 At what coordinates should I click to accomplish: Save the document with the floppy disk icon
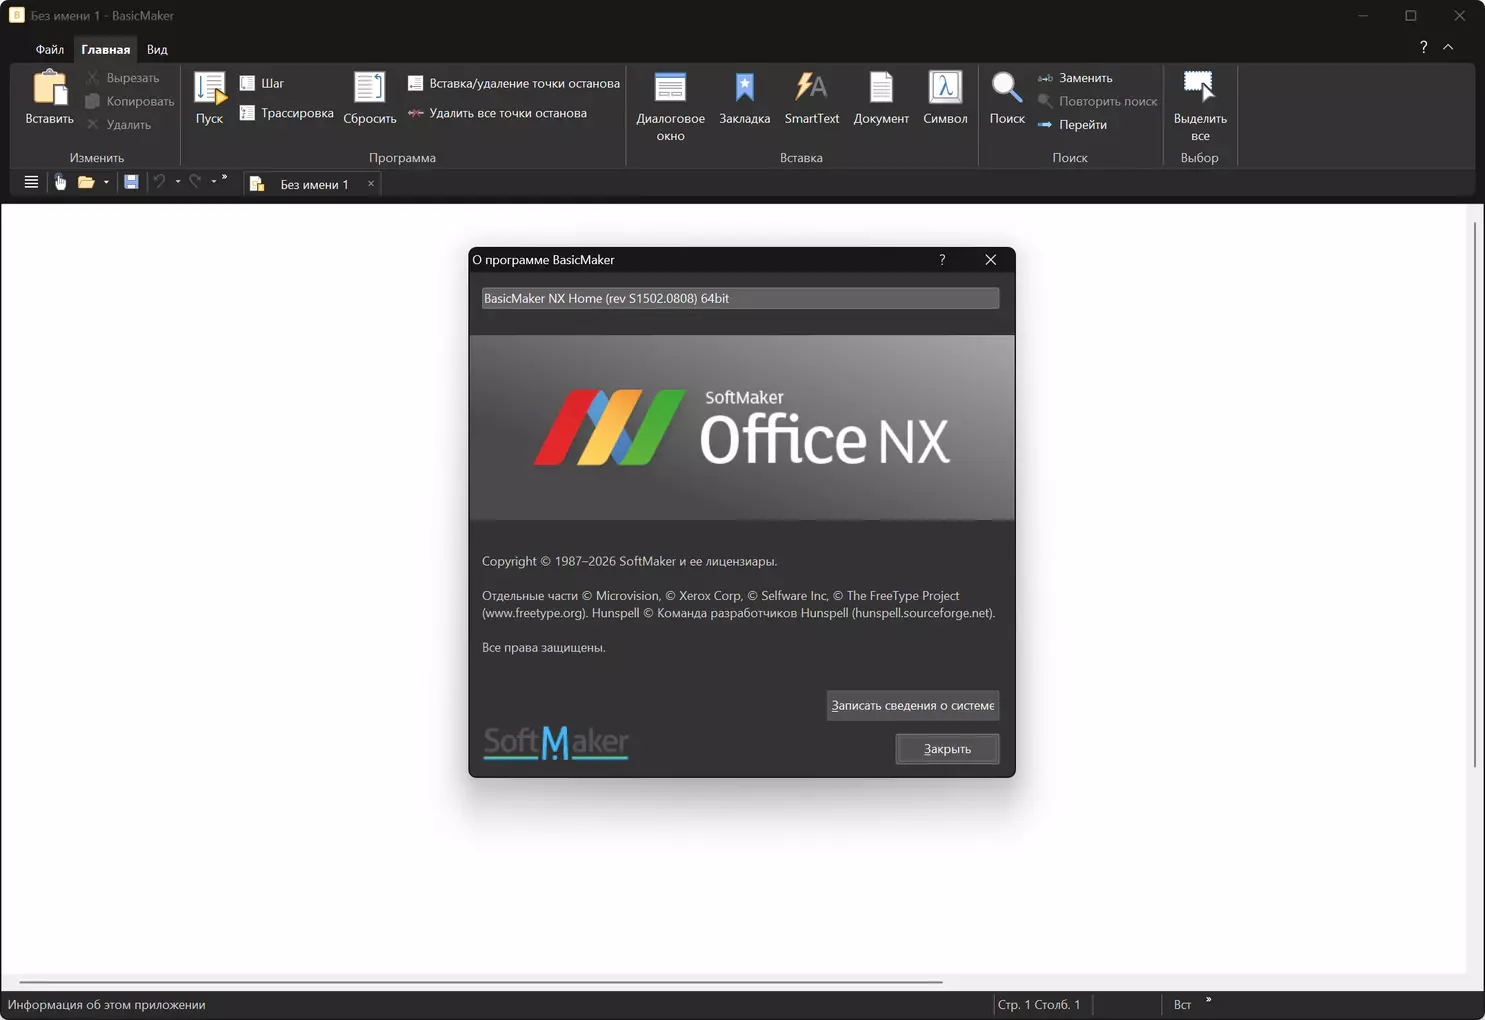click(x=131, y=182)
